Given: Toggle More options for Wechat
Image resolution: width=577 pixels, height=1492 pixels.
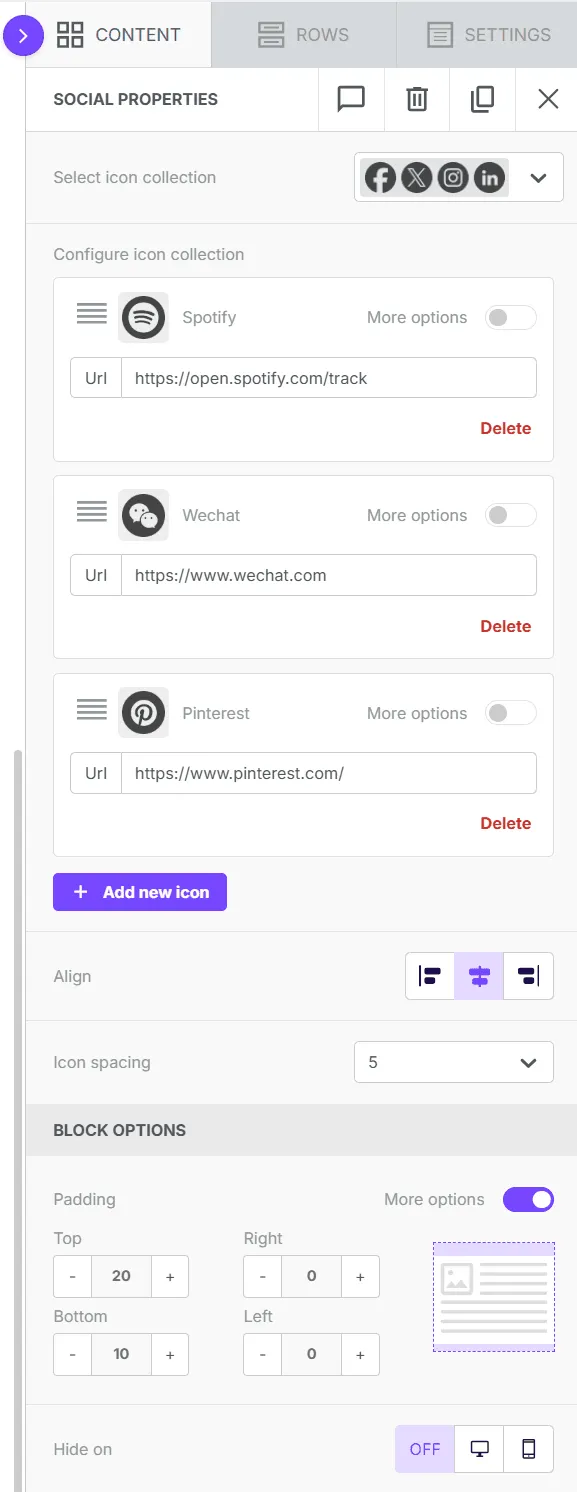Looking at the screenshot, I should [x=510, y=516].
